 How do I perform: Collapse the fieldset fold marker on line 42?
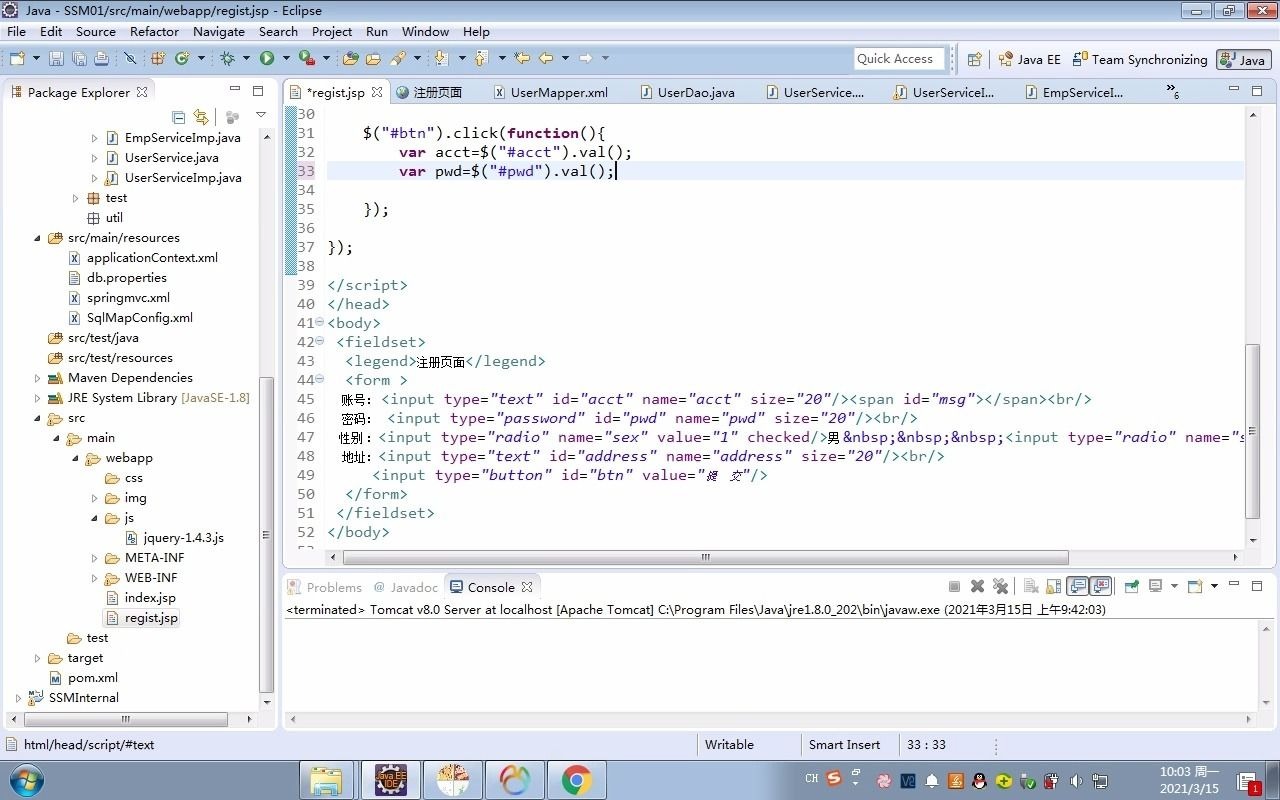point(319,342)
